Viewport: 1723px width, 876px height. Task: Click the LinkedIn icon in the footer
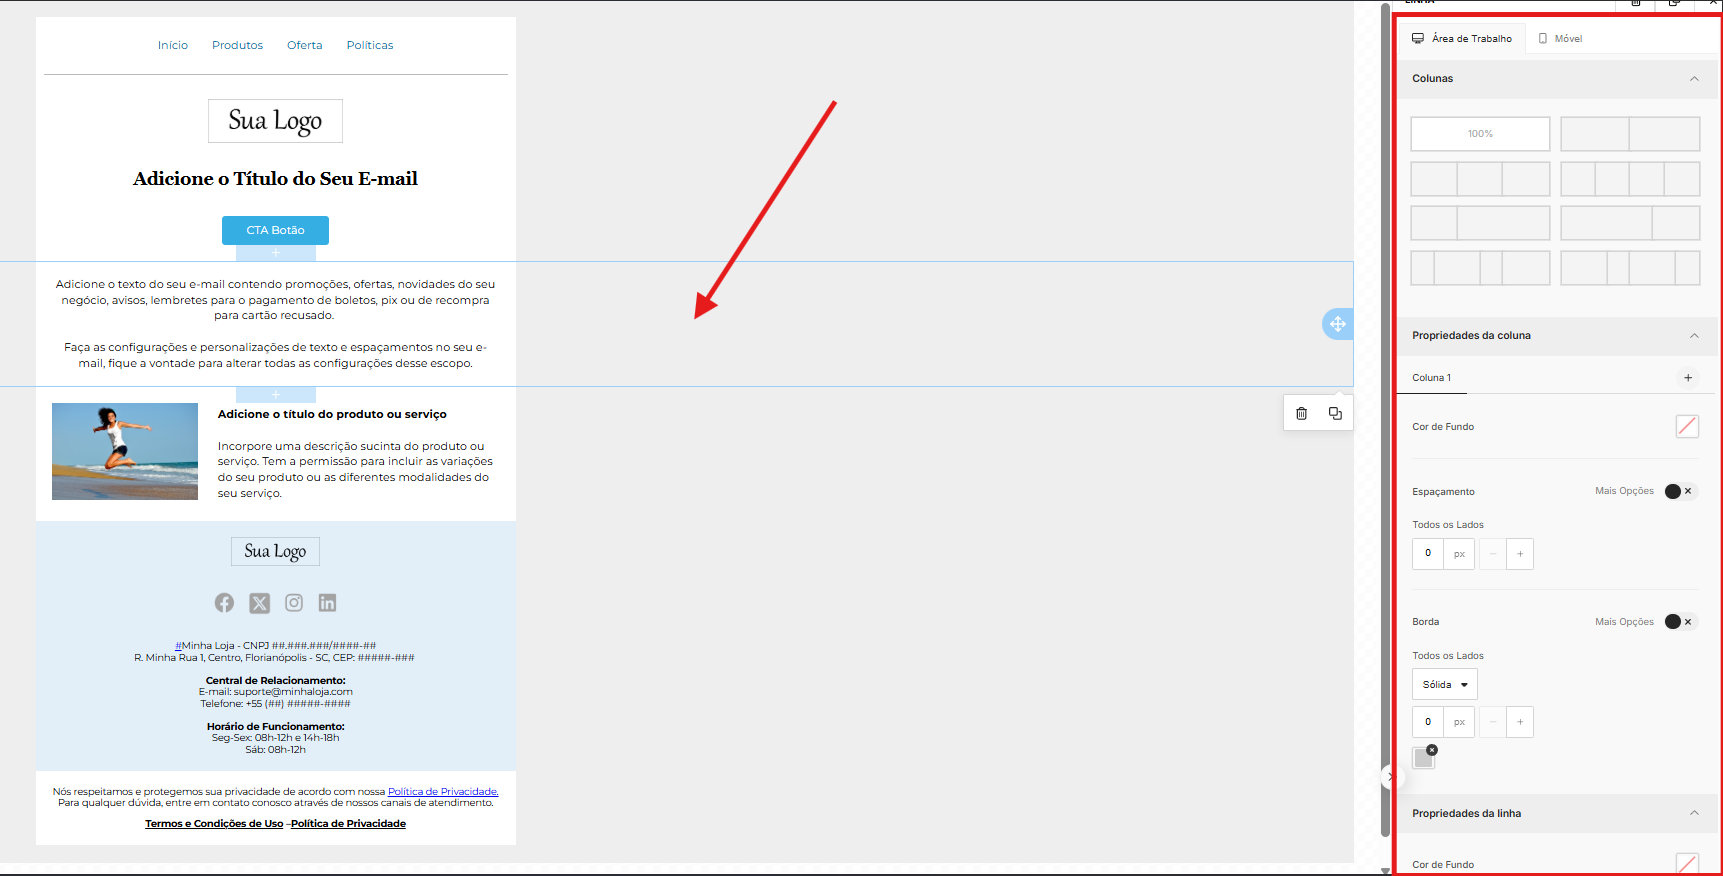327,603
